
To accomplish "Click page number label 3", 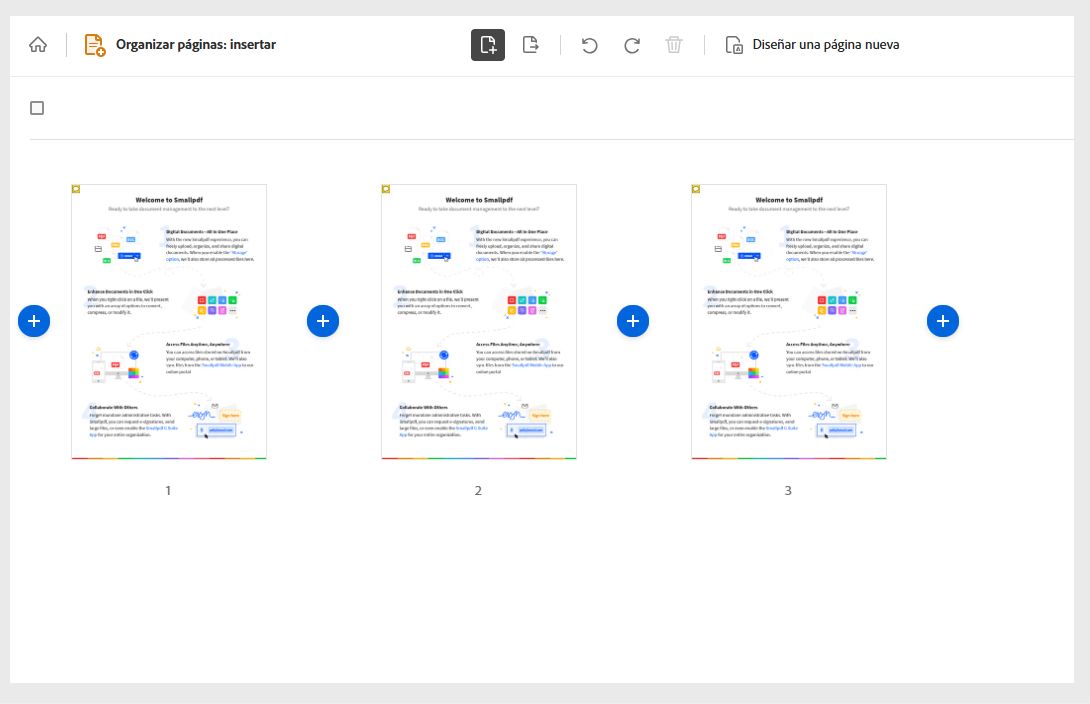I will pos(788,491).
